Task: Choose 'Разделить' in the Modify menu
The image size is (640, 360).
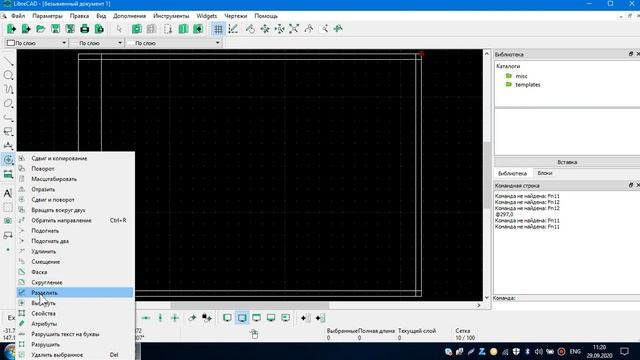Action: tap(75, 293)
